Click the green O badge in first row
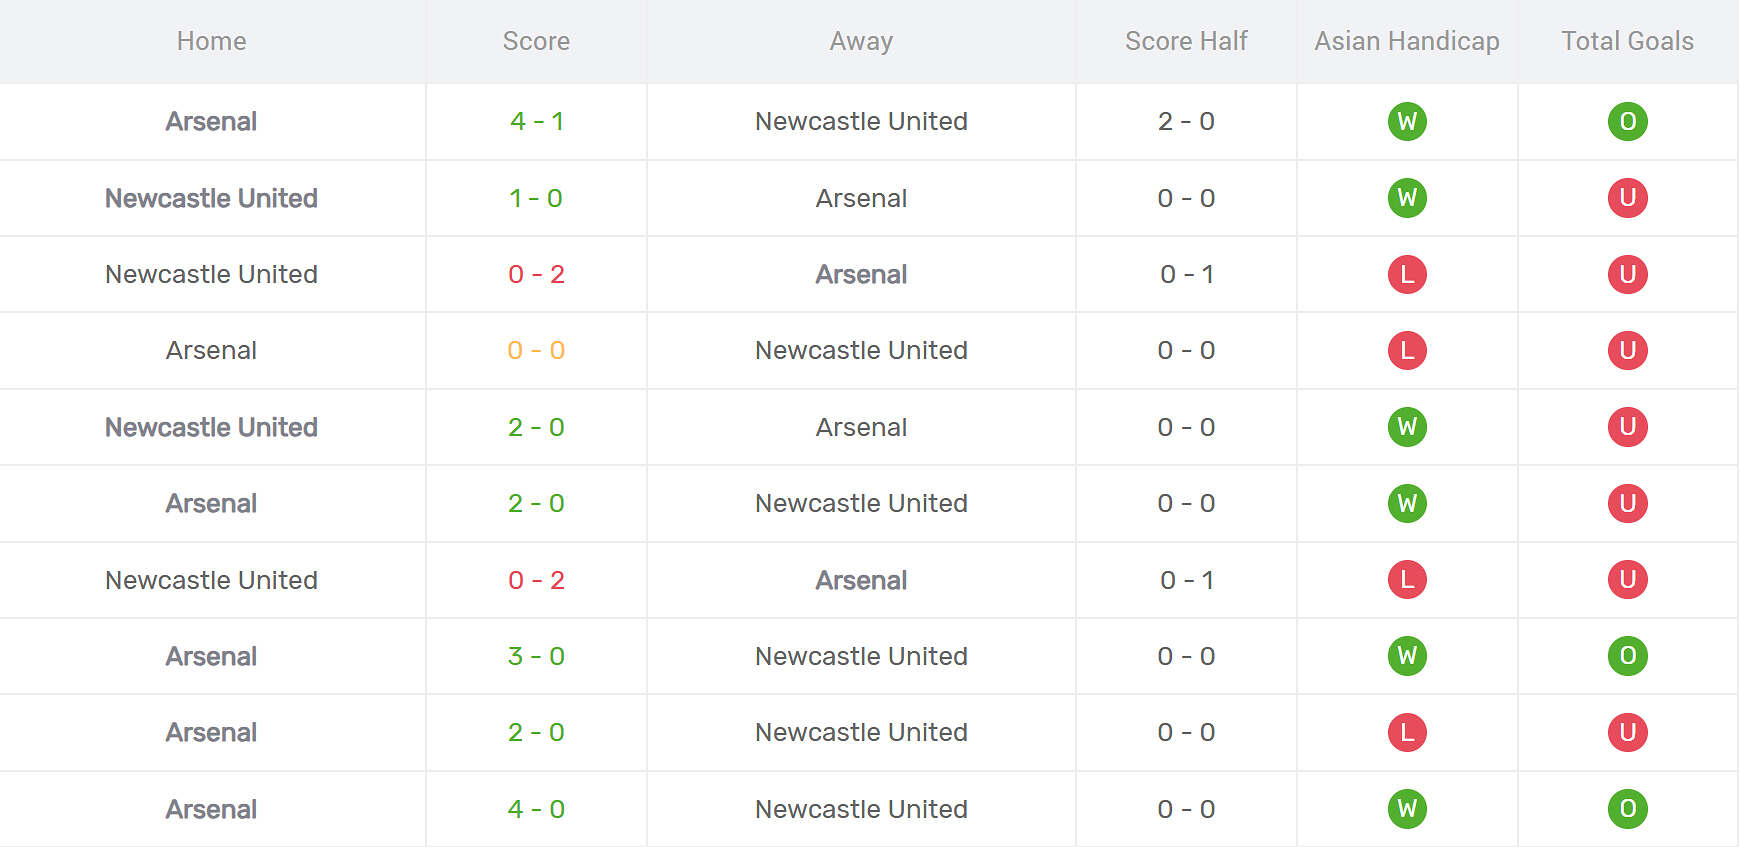This screenshot has height=847, width=1739. (1627, 122)
